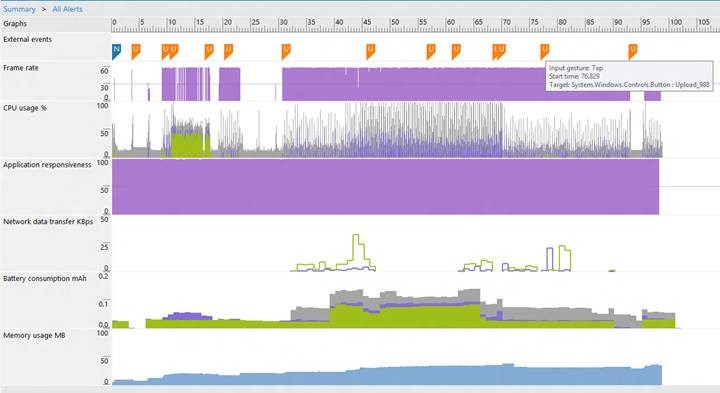720x393 pixels.
Task: Select the Application responsiveness graph label
Action: pyautogui.click(x=47, y=165)
